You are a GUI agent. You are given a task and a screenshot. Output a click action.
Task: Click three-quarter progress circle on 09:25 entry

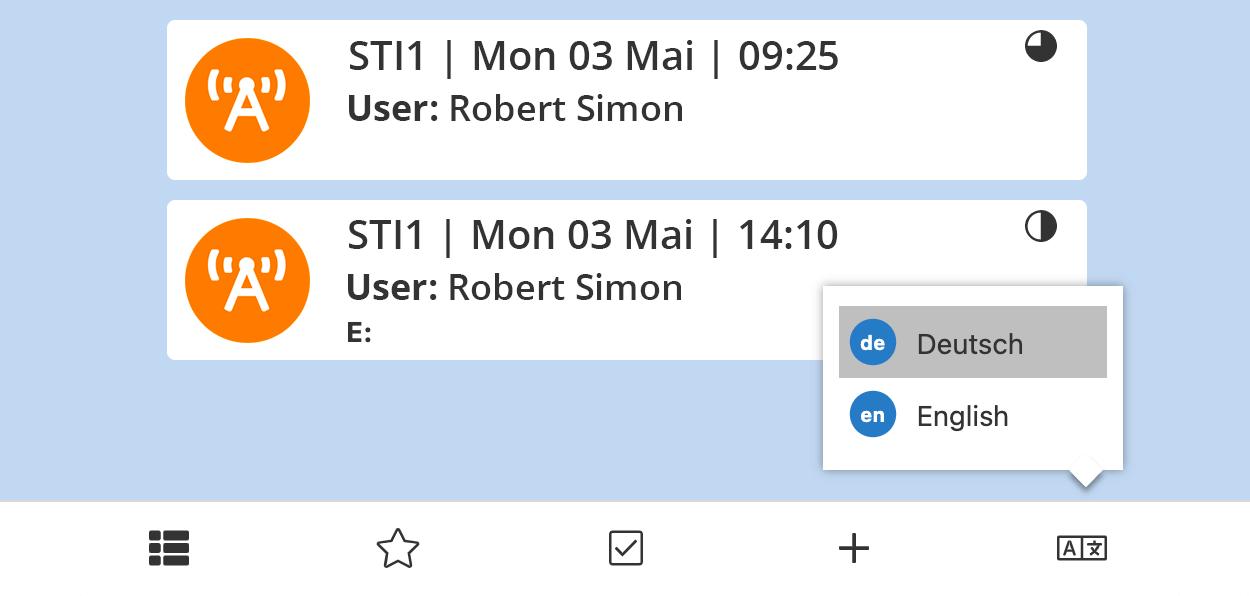coord(1041,47)
